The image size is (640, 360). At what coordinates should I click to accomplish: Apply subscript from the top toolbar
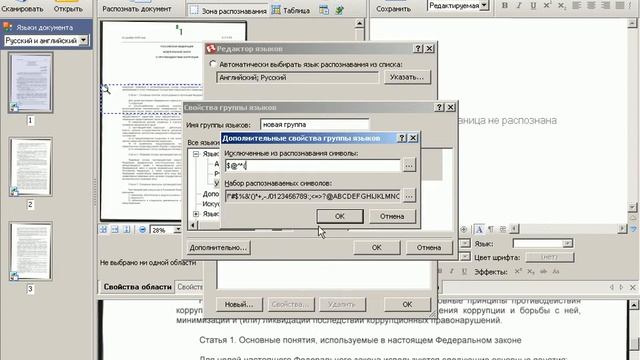point(562,5)
